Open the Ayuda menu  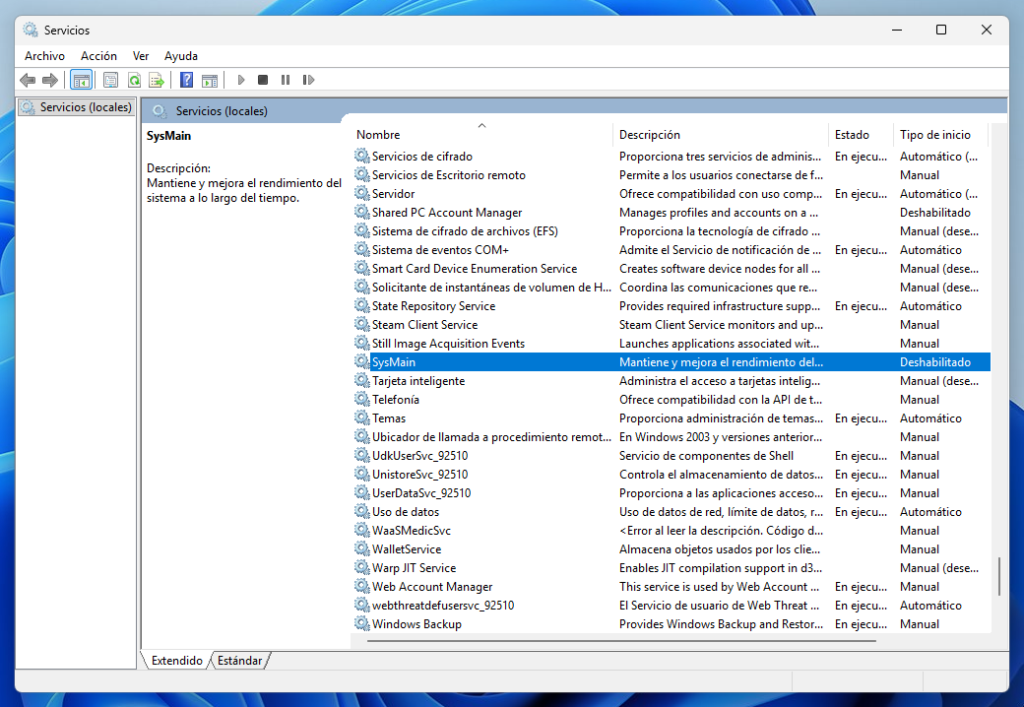[x=181, y=56]
